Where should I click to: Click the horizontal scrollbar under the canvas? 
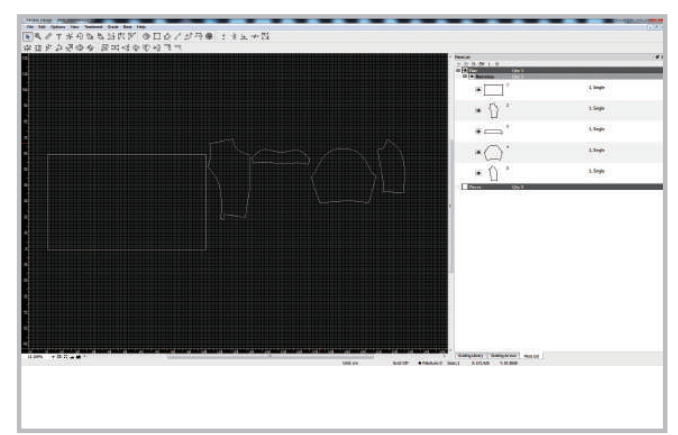tap(270, 357)
